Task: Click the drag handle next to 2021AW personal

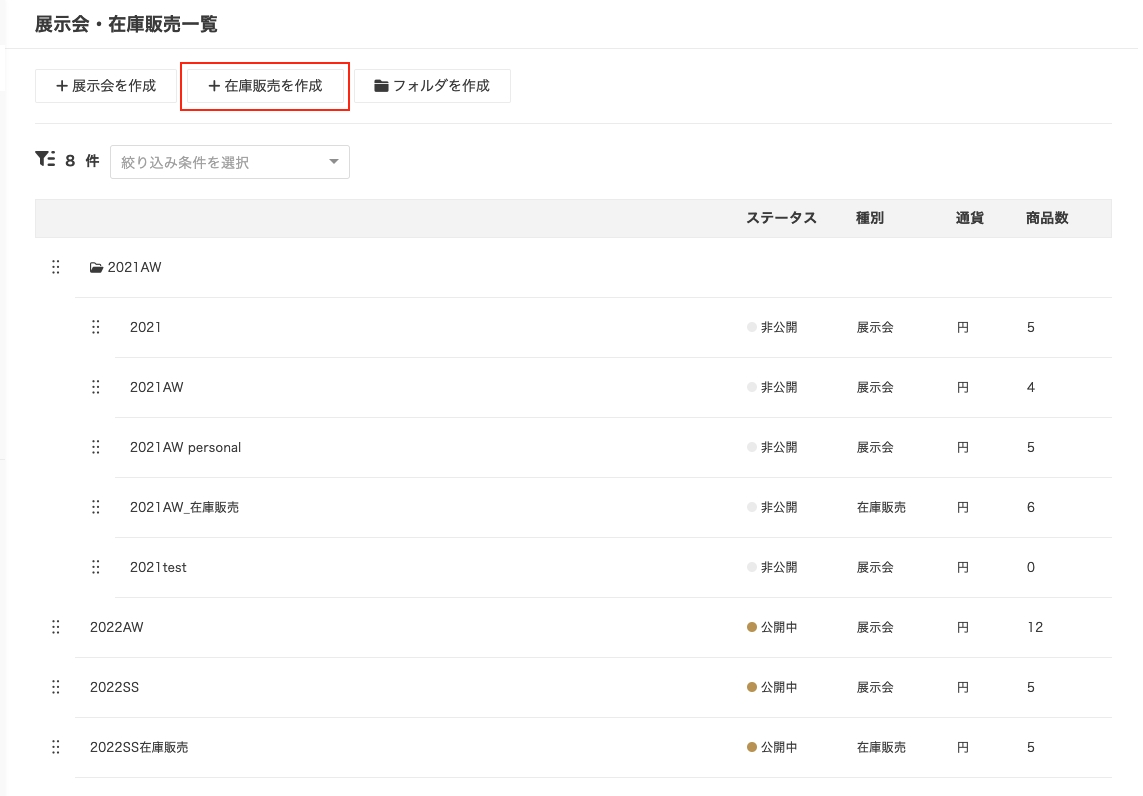Action: pos(96,447)
